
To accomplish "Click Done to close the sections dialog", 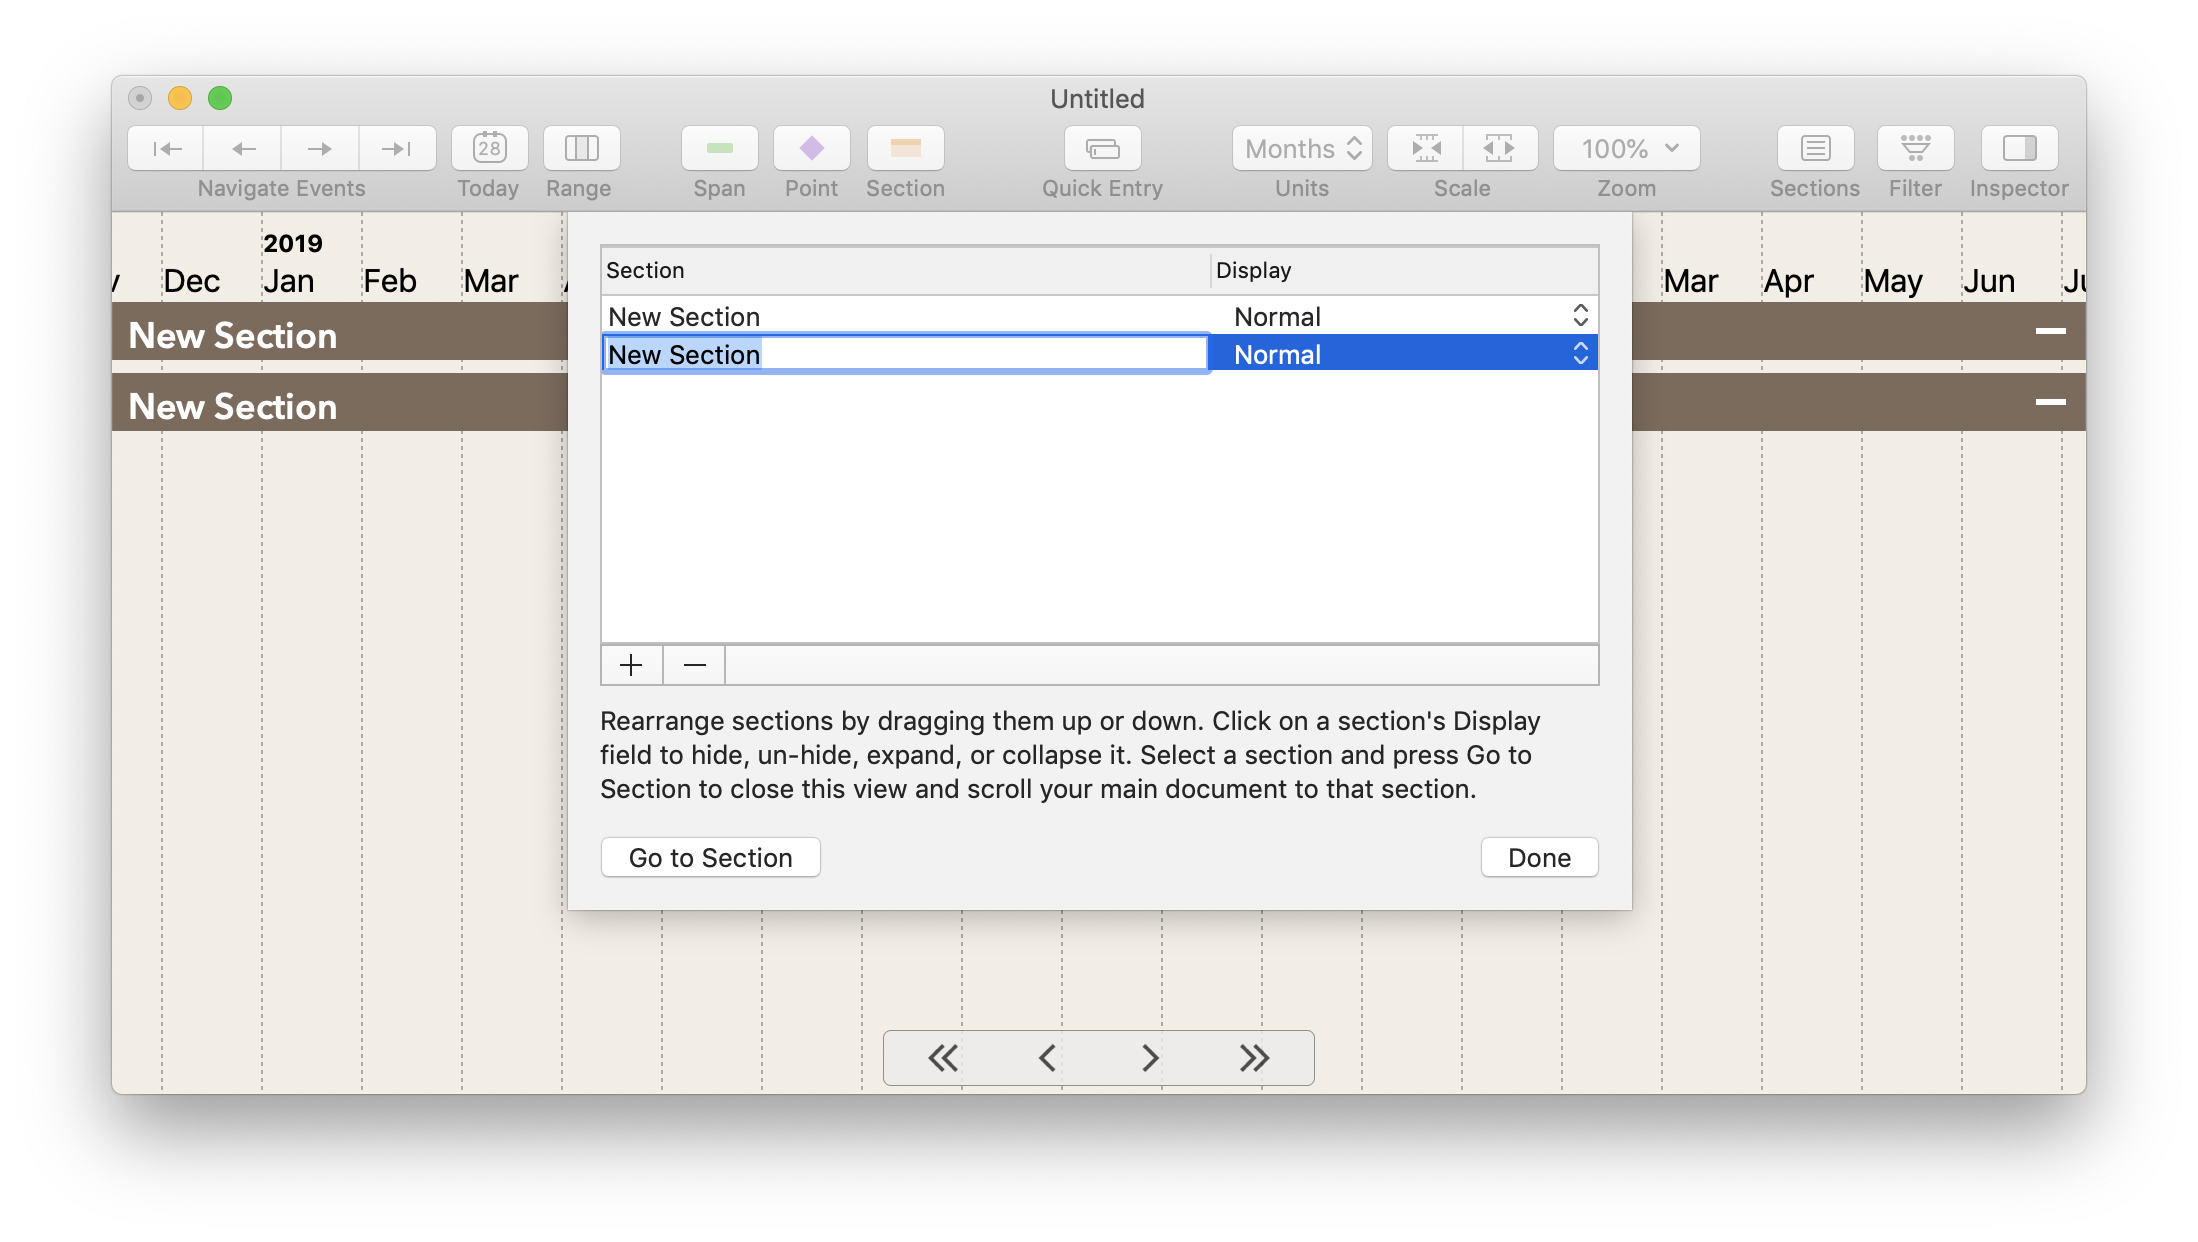I will coord(1538,857).
